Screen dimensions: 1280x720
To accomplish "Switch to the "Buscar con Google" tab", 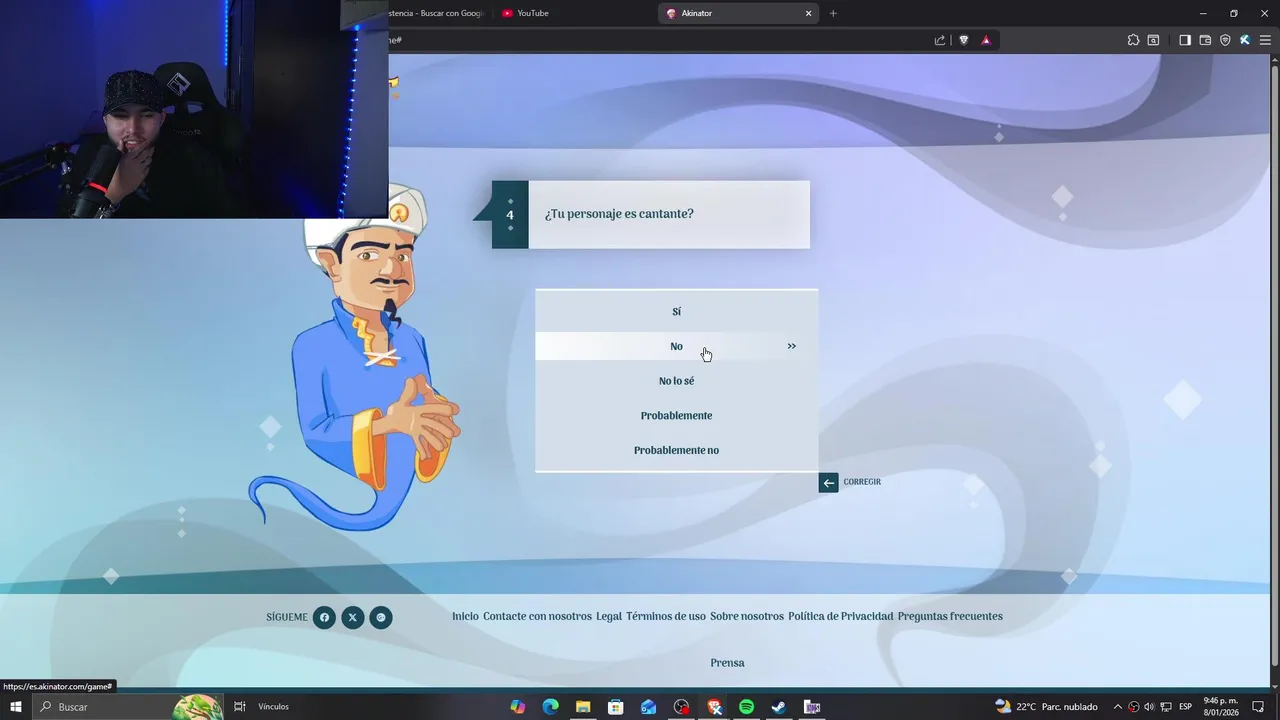I will coord(437,13).
